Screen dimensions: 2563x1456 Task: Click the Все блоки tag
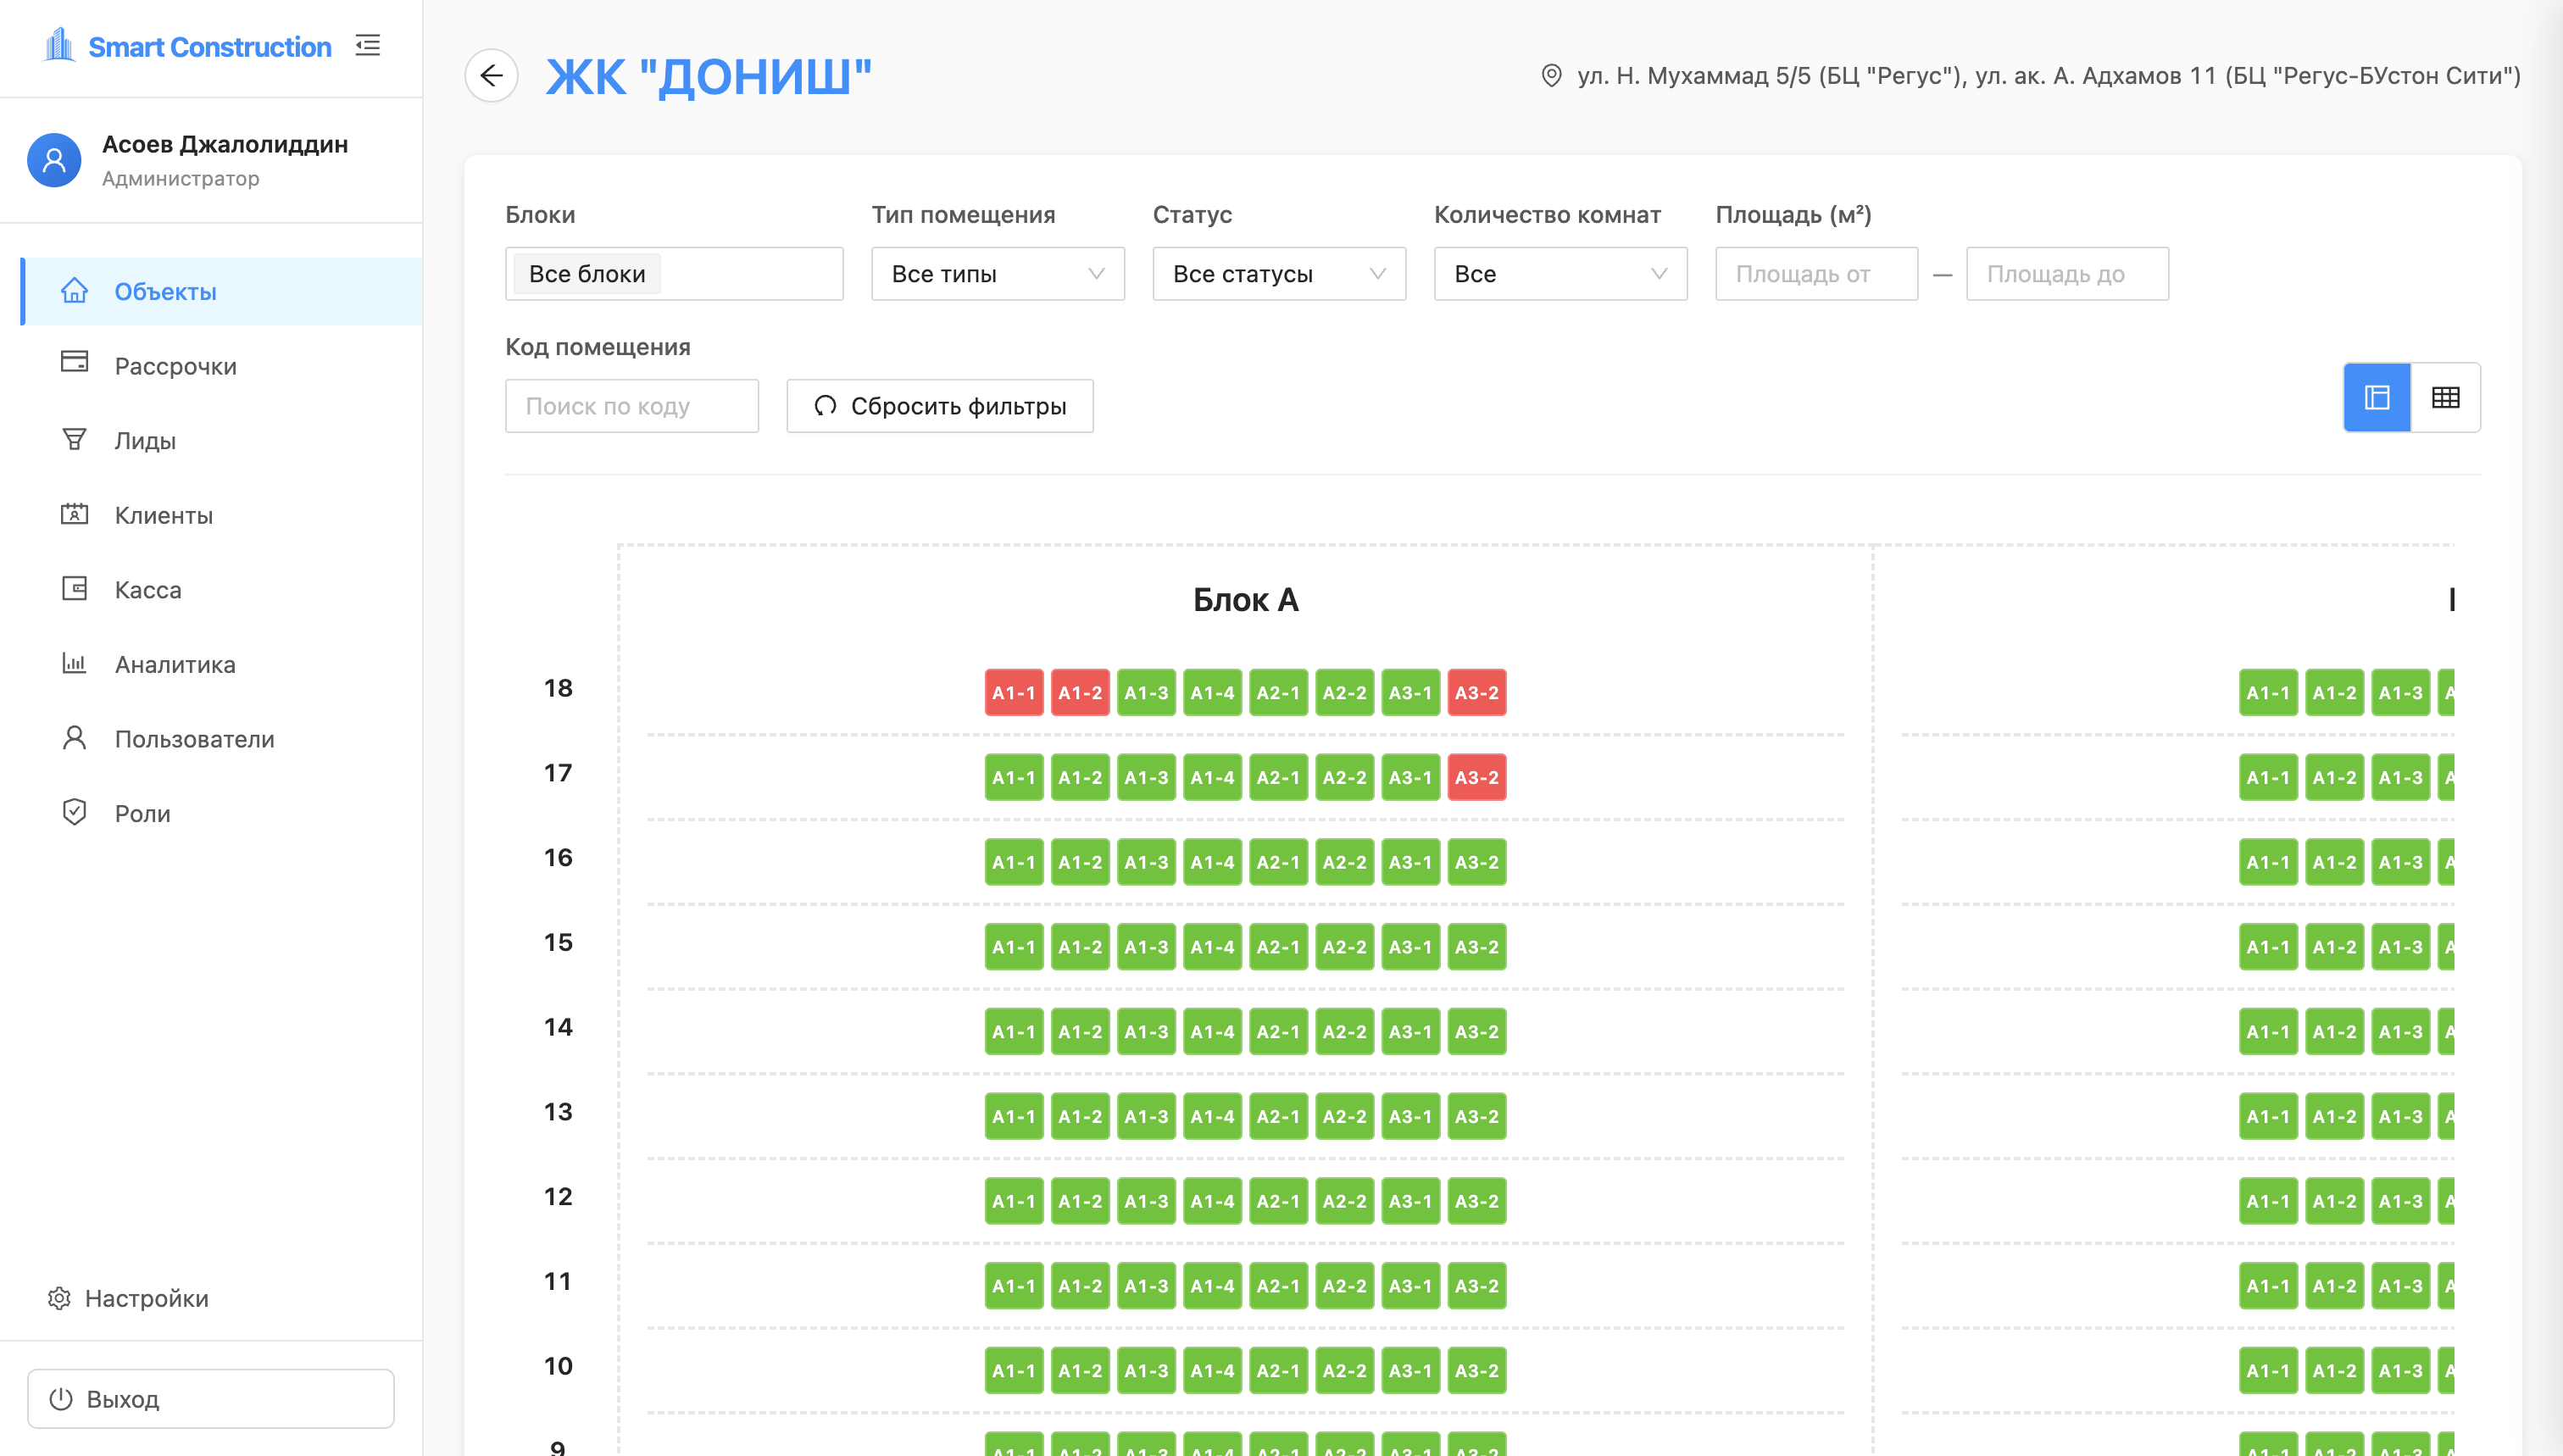pos(587,273)
